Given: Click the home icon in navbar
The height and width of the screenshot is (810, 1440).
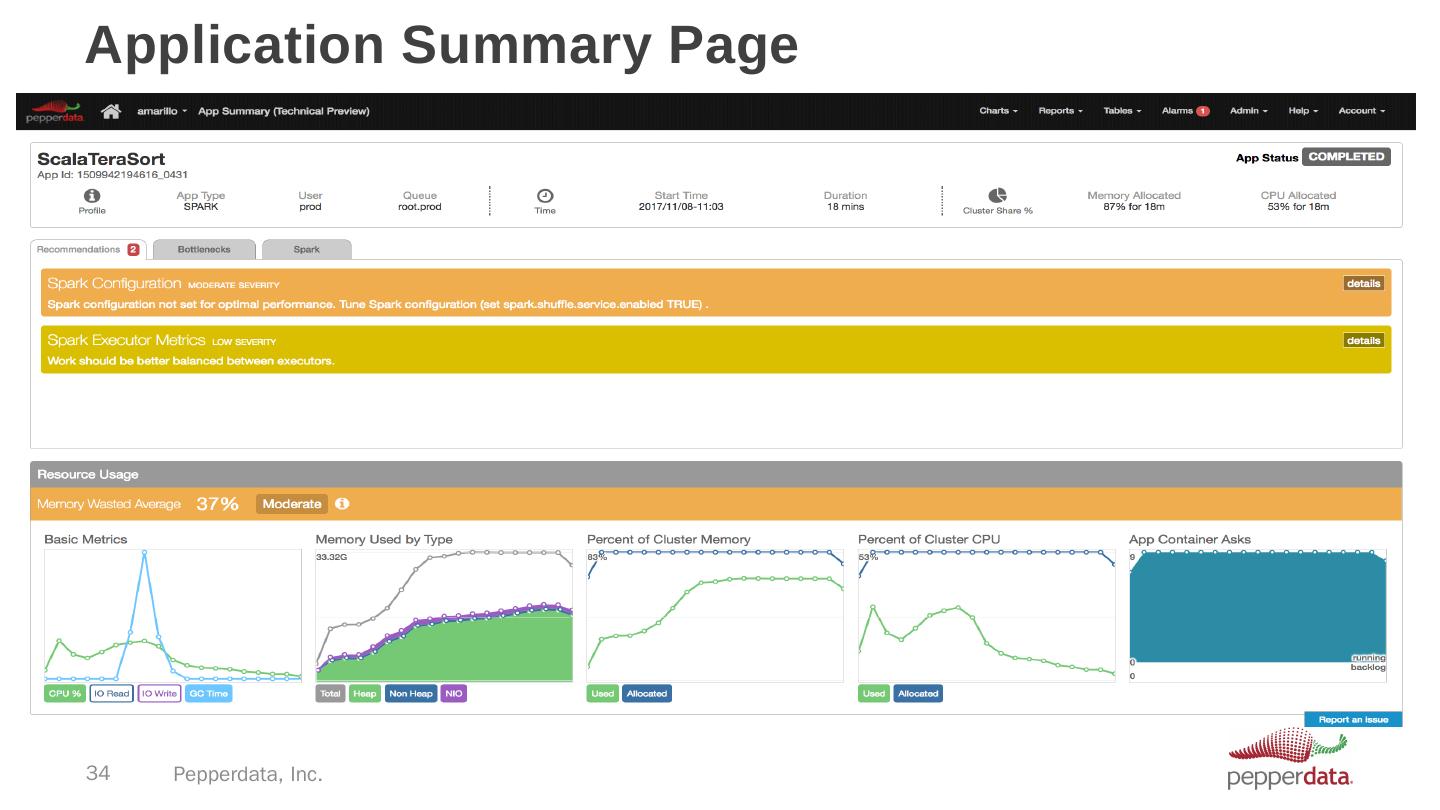Looking at the screenshot, I should click(112, 111).
